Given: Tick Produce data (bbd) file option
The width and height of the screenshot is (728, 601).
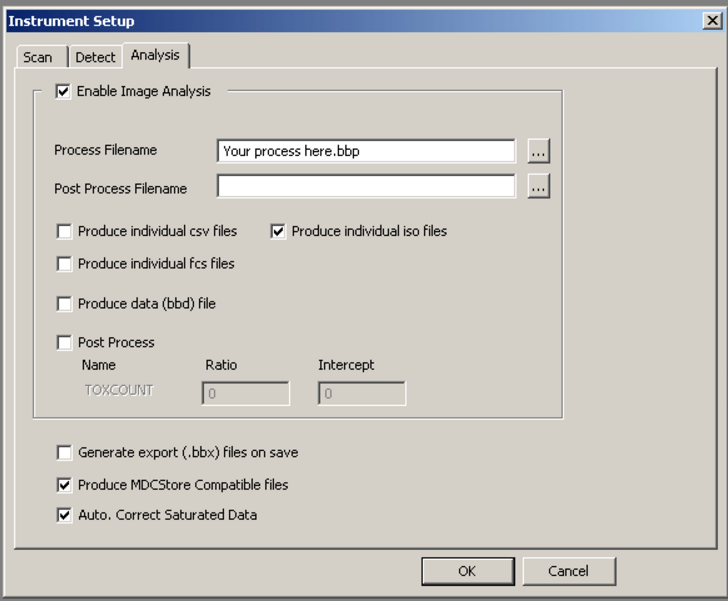Looking at the screenshot, I should pos(65,304).
